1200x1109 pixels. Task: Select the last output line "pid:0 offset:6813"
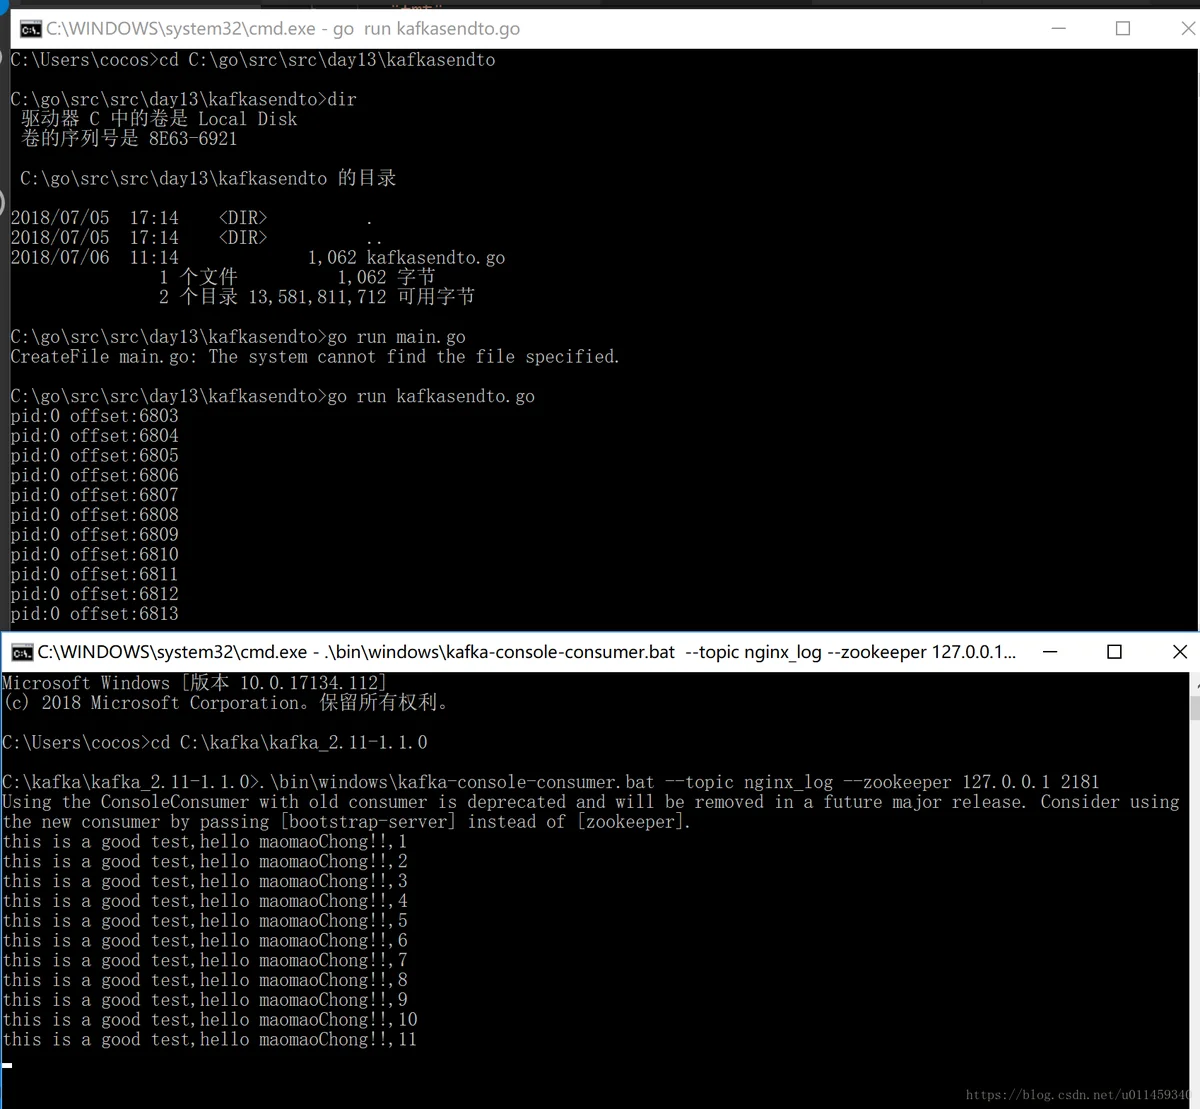click(94, 614)
